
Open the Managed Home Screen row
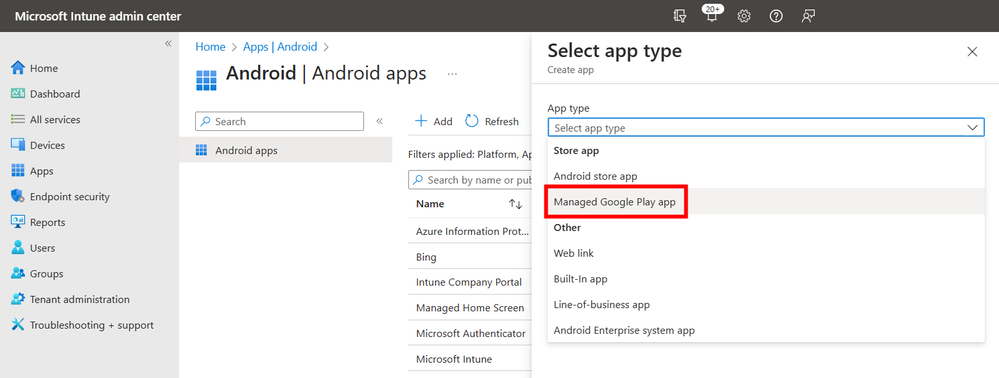[x=470, y=308]
